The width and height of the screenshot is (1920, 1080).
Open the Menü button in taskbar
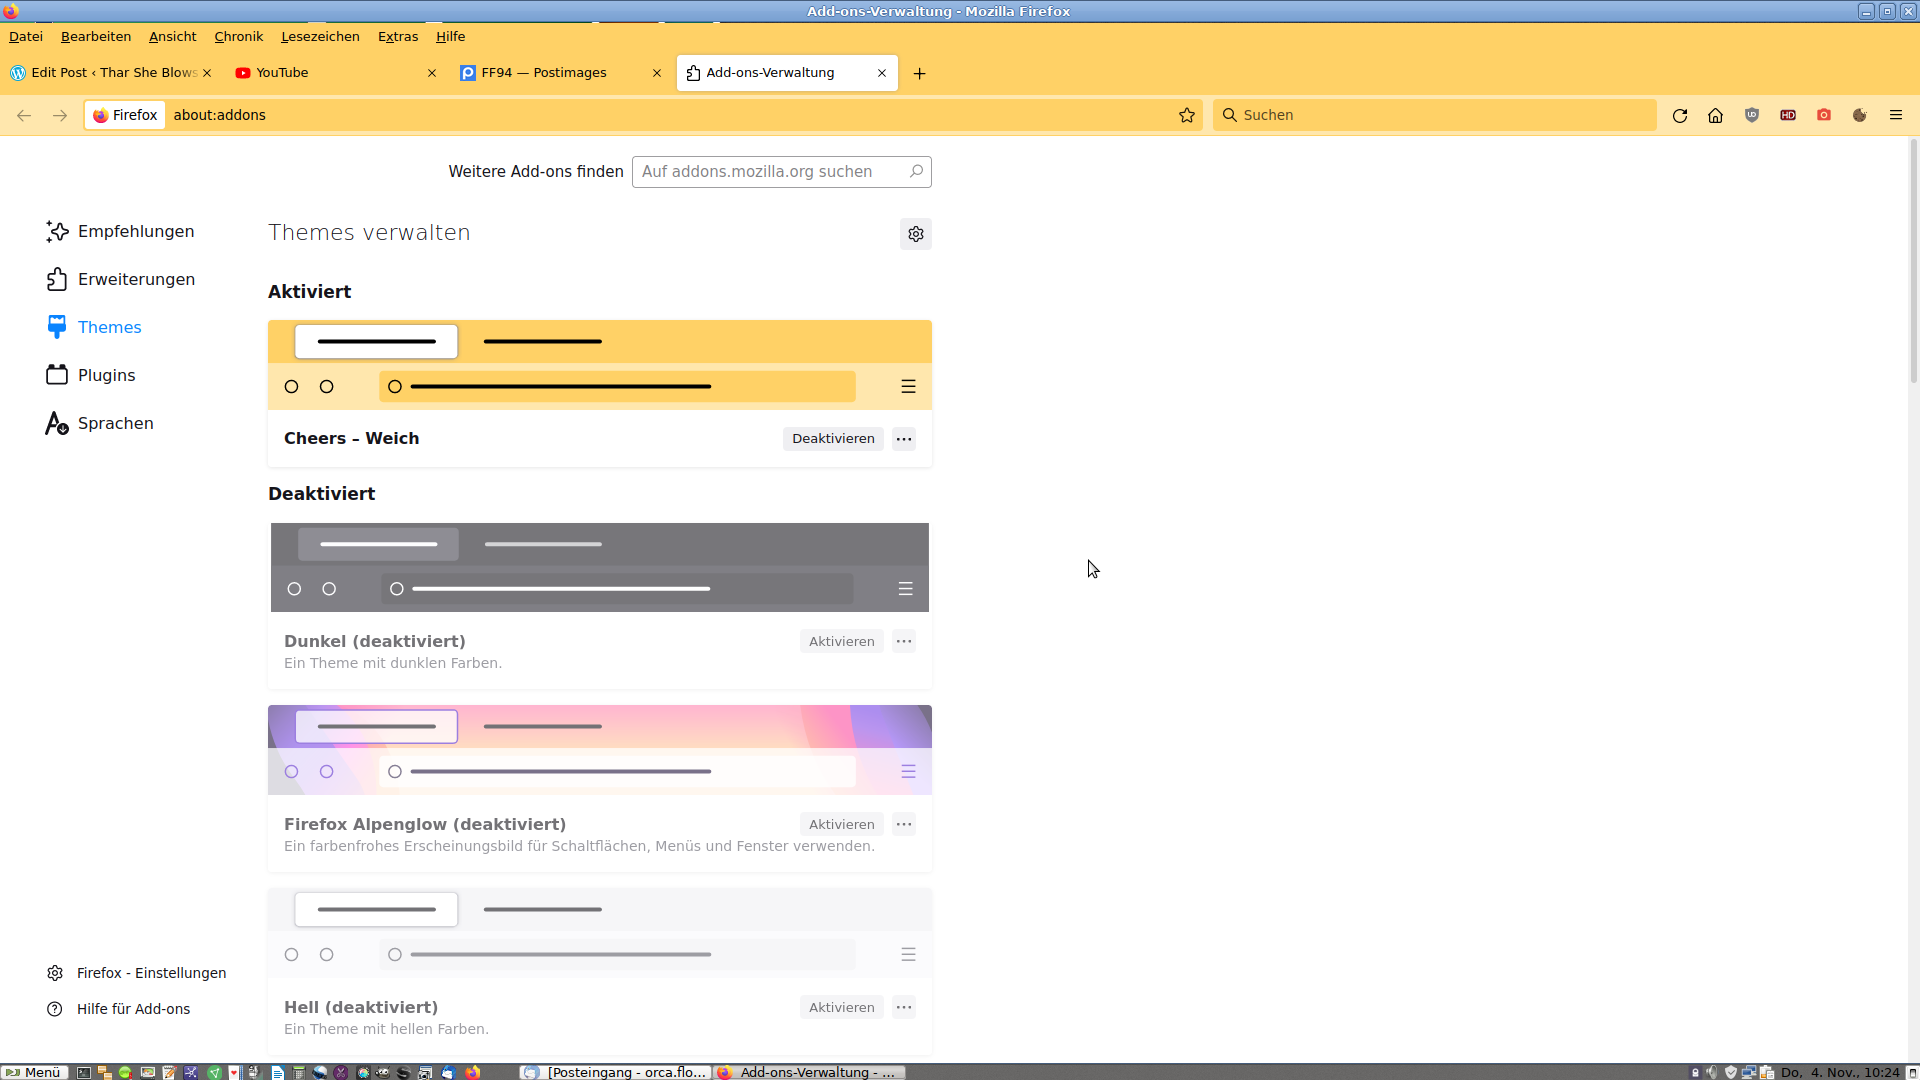(x=33, y=1072)
